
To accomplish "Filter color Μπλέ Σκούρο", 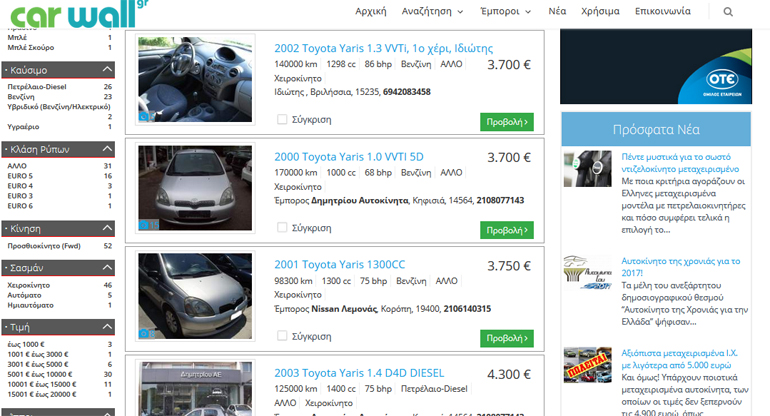I will (x=30, y=48).
